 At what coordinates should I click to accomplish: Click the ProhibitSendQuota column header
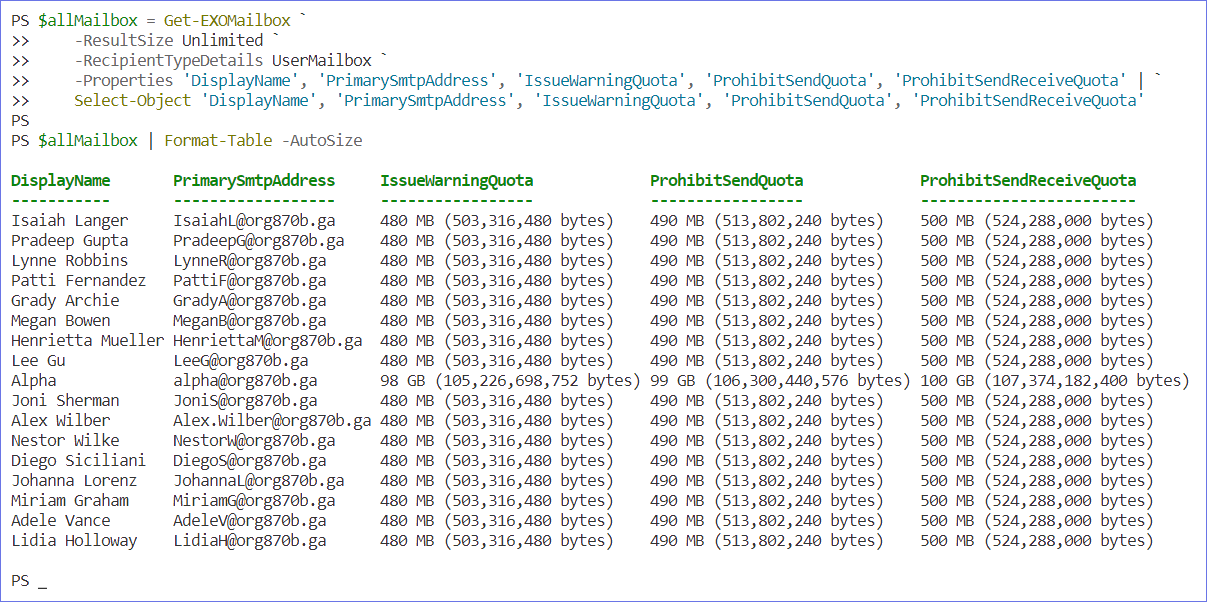(x=727, y=181)
